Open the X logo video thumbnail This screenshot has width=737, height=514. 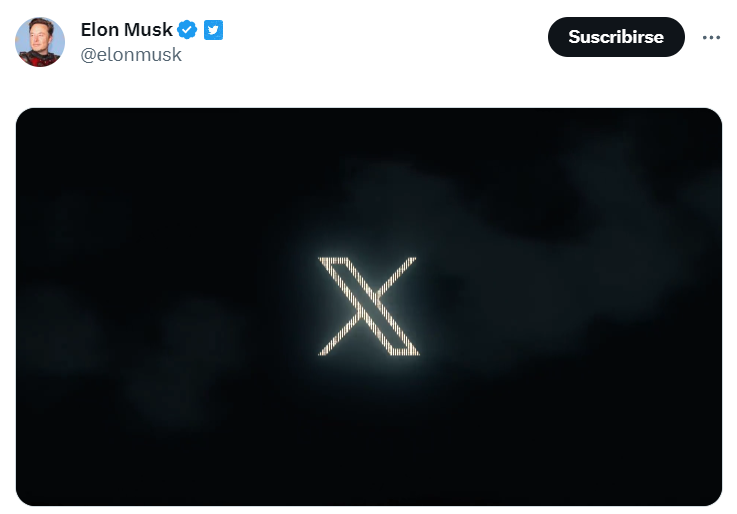click(x=369, y=307)
